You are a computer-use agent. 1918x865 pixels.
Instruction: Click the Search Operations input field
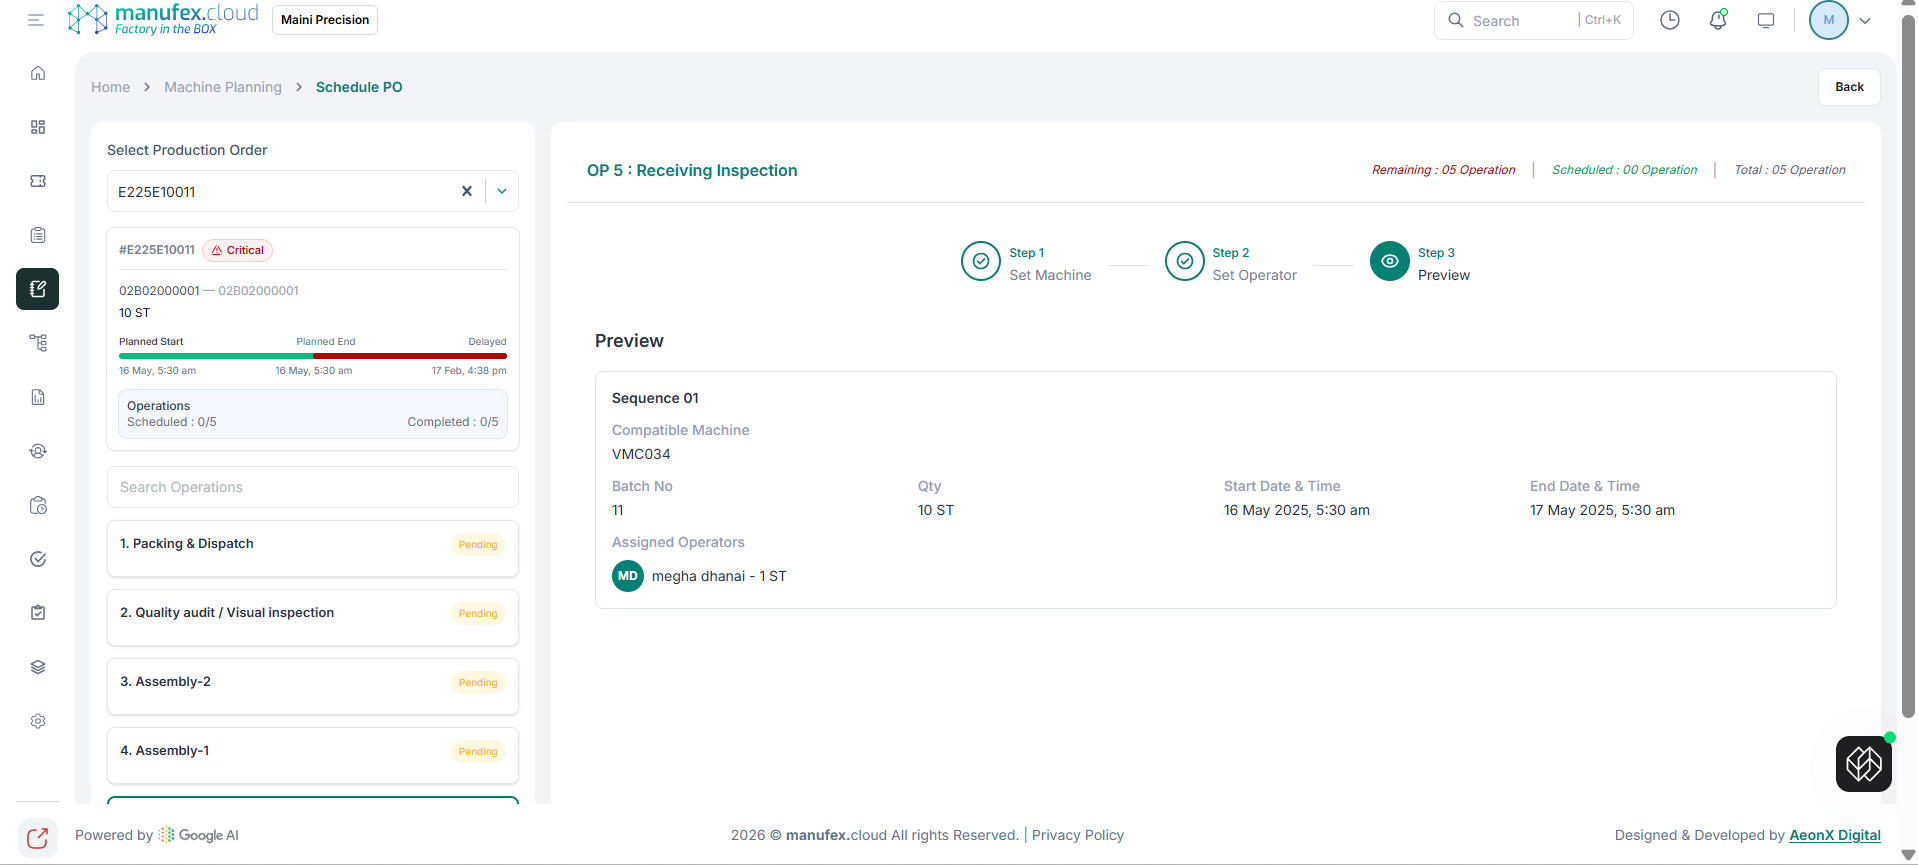[x=312, y=487]
